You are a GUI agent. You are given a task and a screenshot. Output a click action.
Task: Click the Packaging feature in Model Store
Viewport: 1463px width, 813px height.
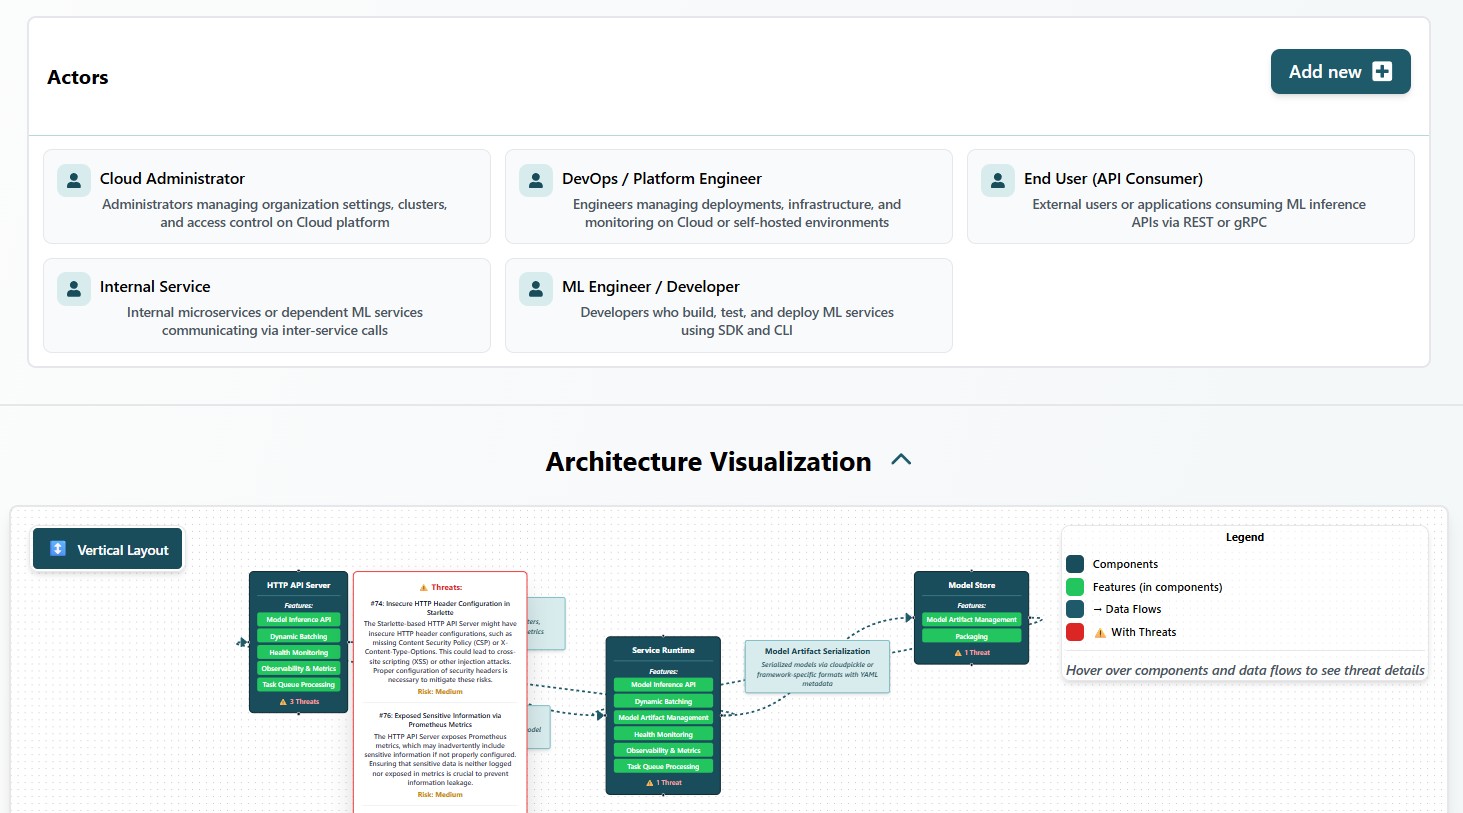click(x=971, y=635)
